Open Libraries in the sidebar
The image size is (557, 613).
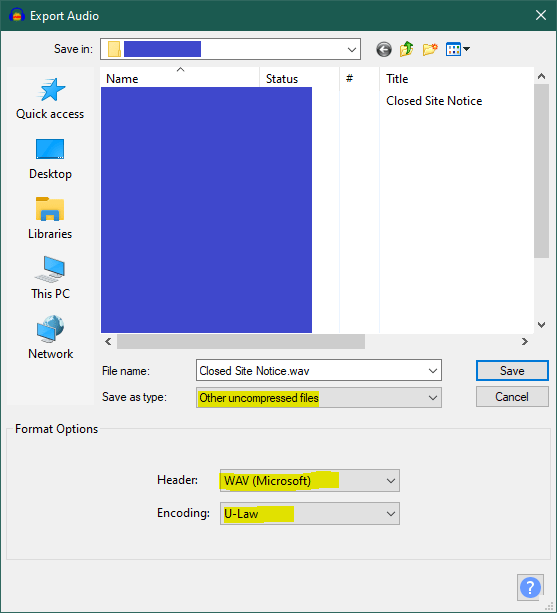pyautogui.click(x=50, y=218)
